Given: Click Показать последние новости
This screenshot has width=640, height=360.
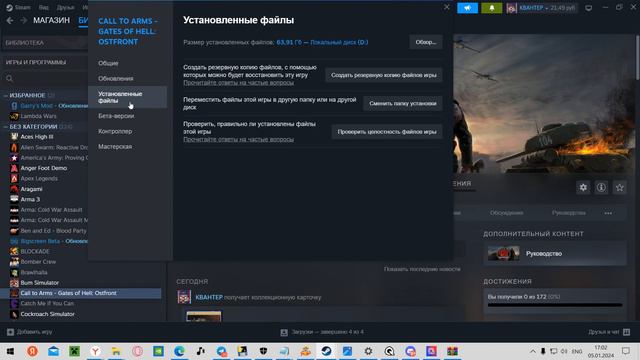Looking at the screenshot, I should [x=422, y=269].
